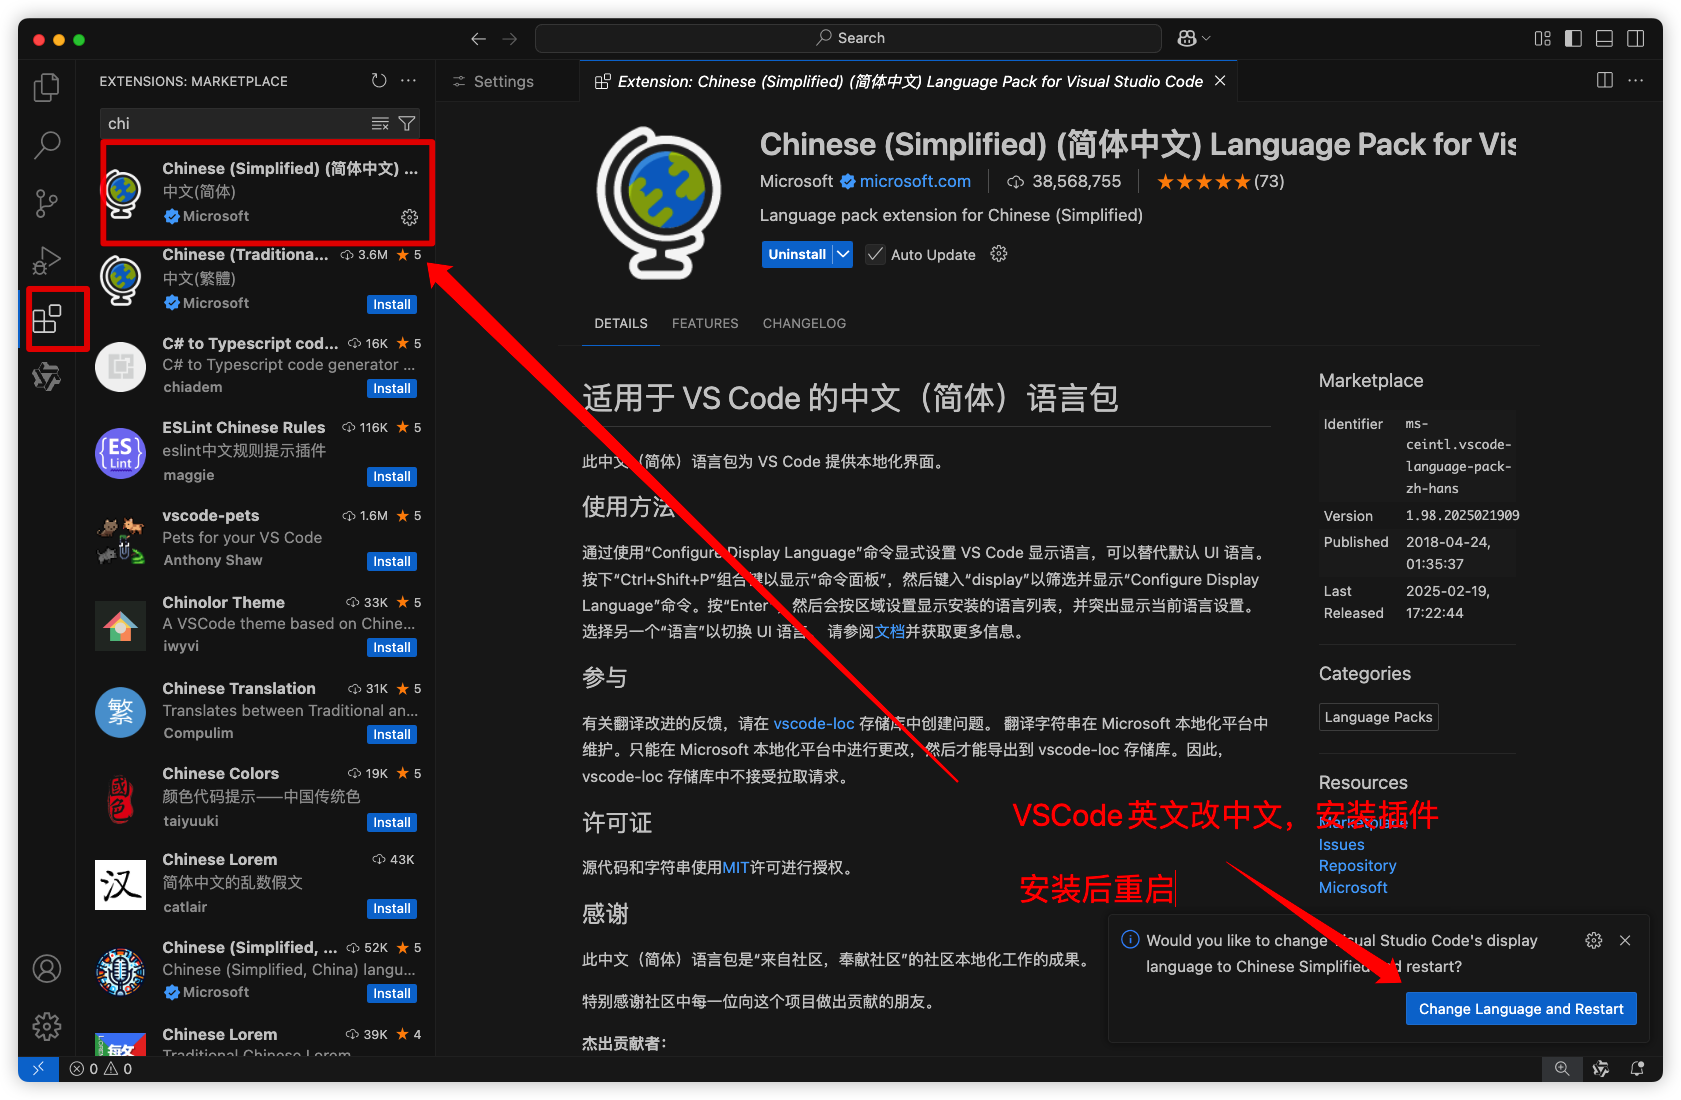Open the Run and Debug view
This screenshot has height=1100, width=1681.
46,261
